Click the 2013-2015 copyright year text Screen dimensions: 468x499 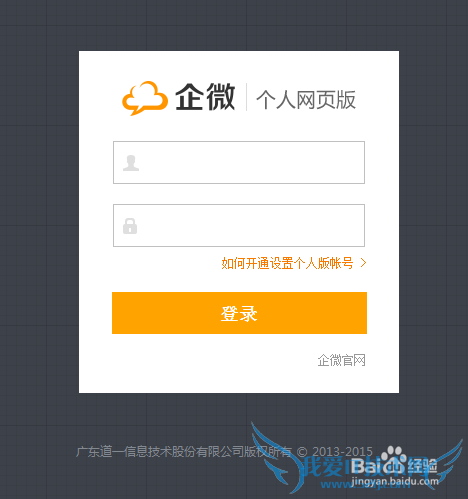coord(342,452)
